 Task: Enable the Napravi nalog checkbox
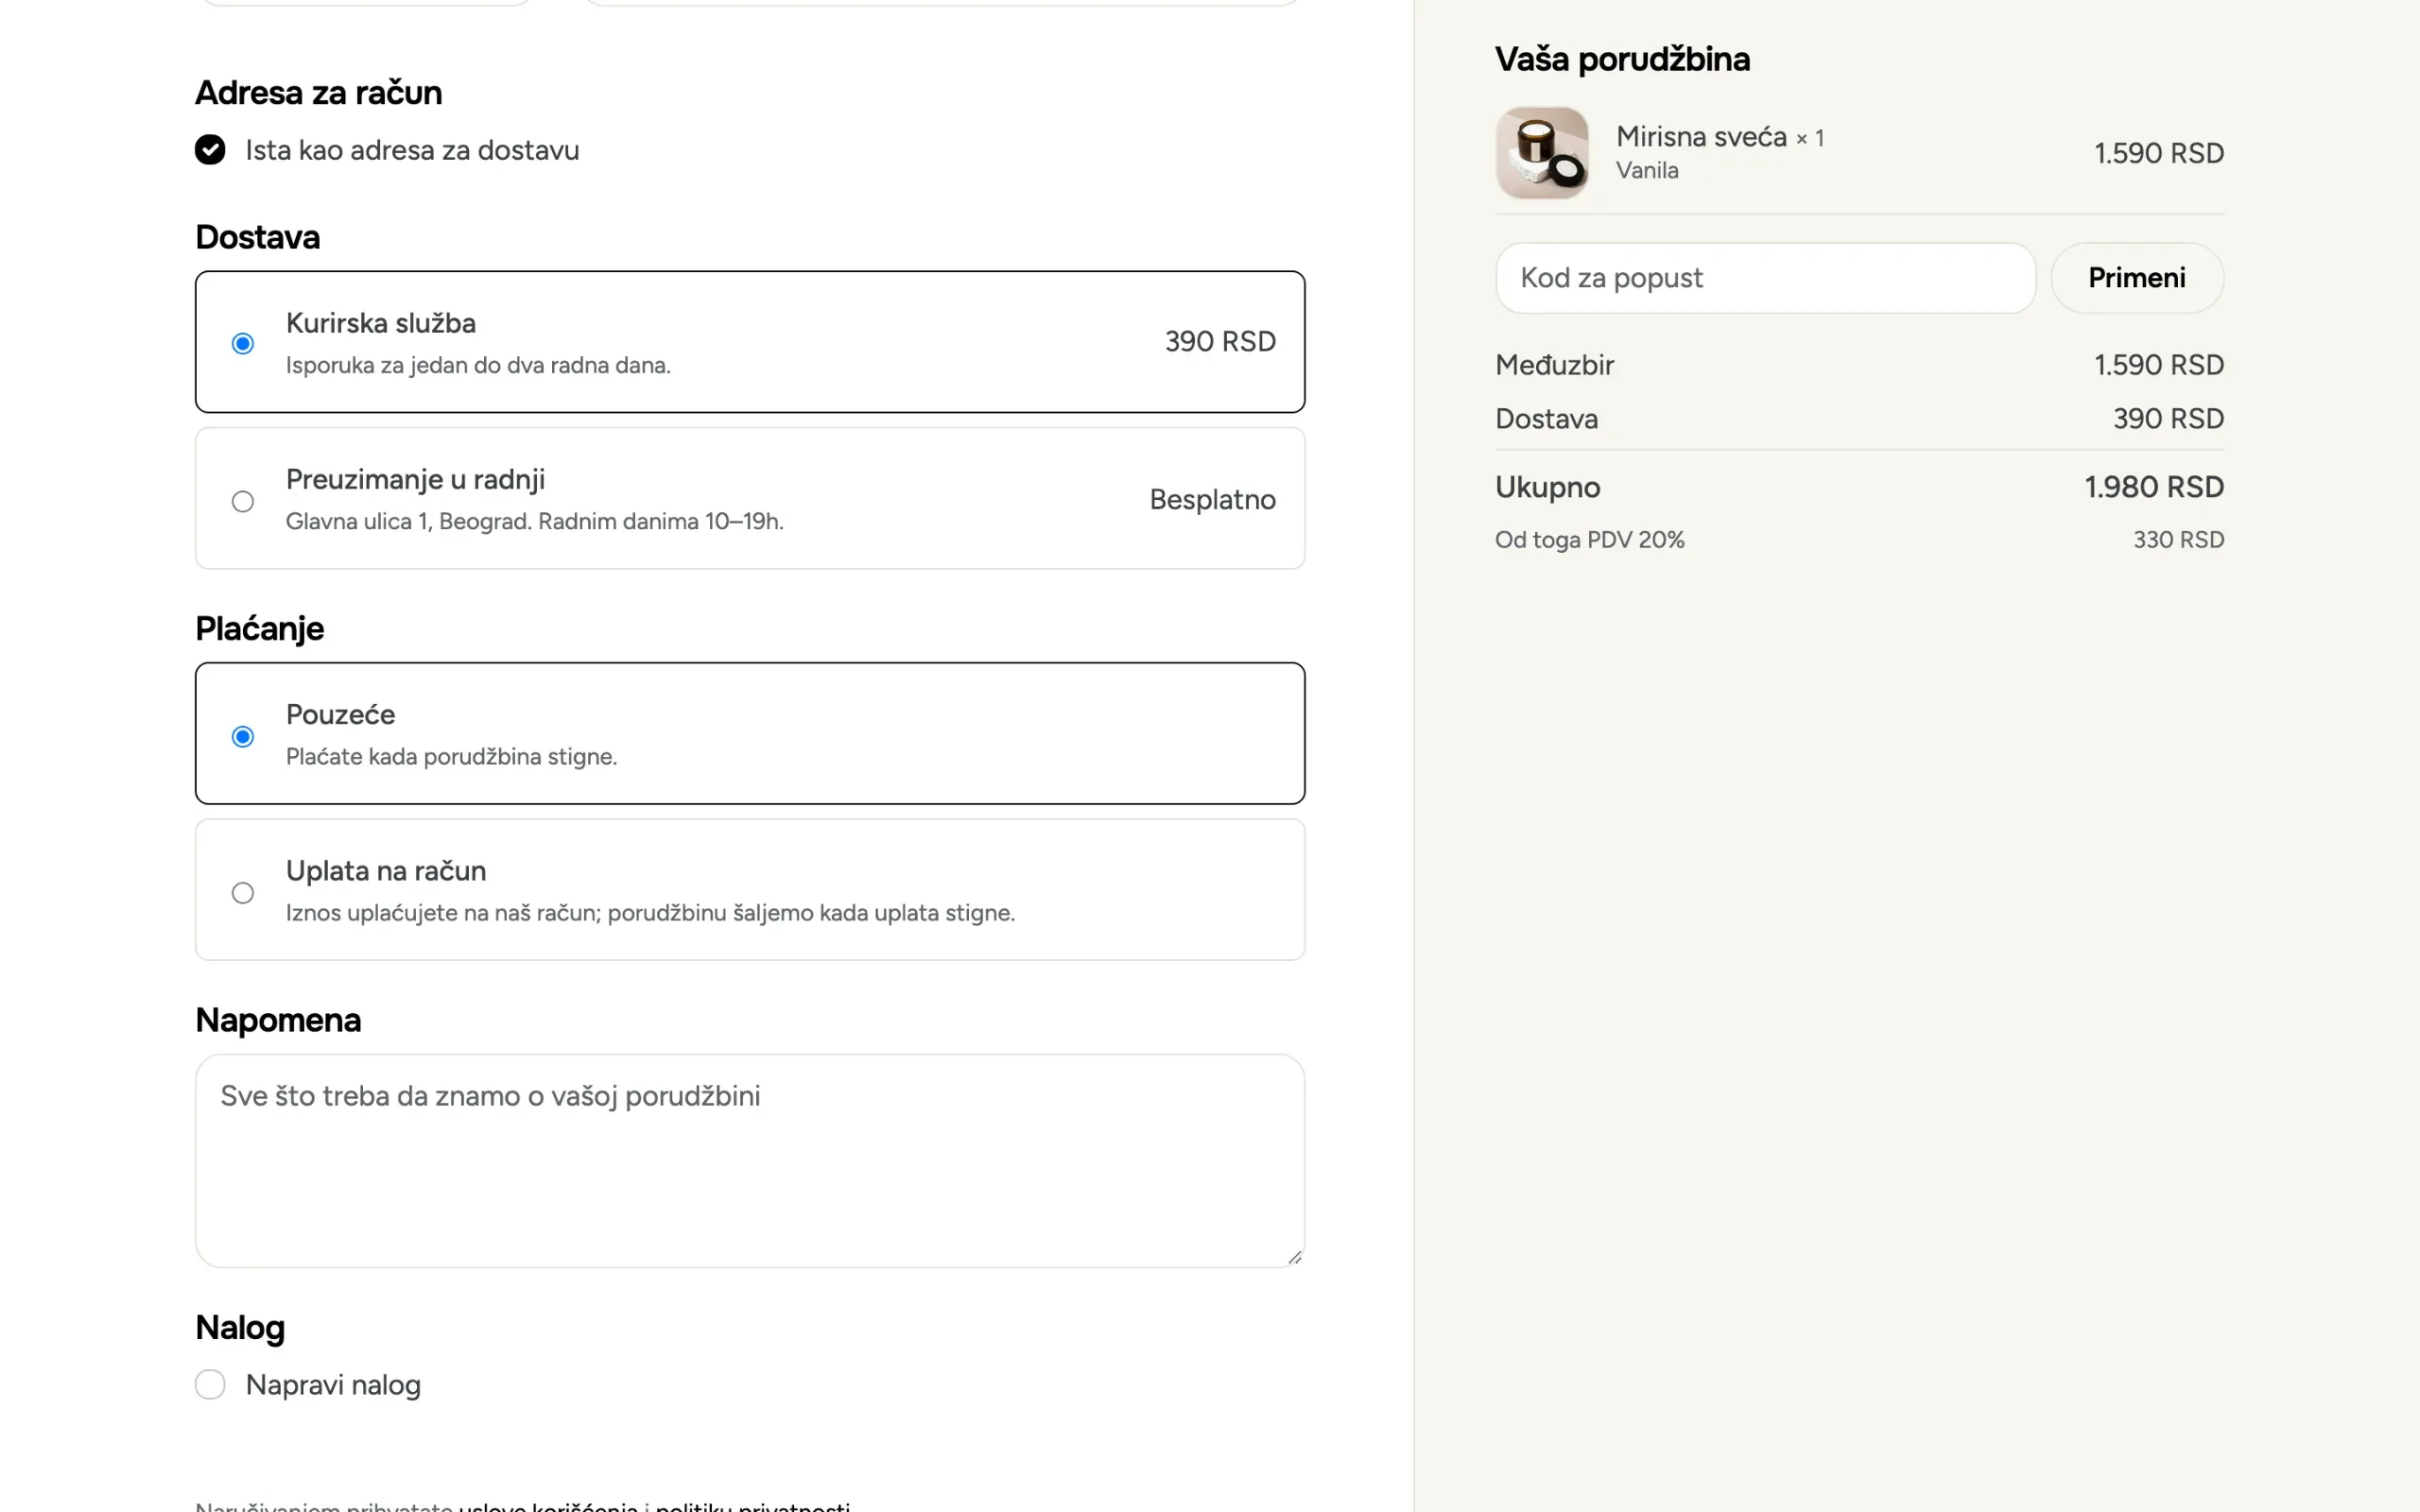[210, 1385]
